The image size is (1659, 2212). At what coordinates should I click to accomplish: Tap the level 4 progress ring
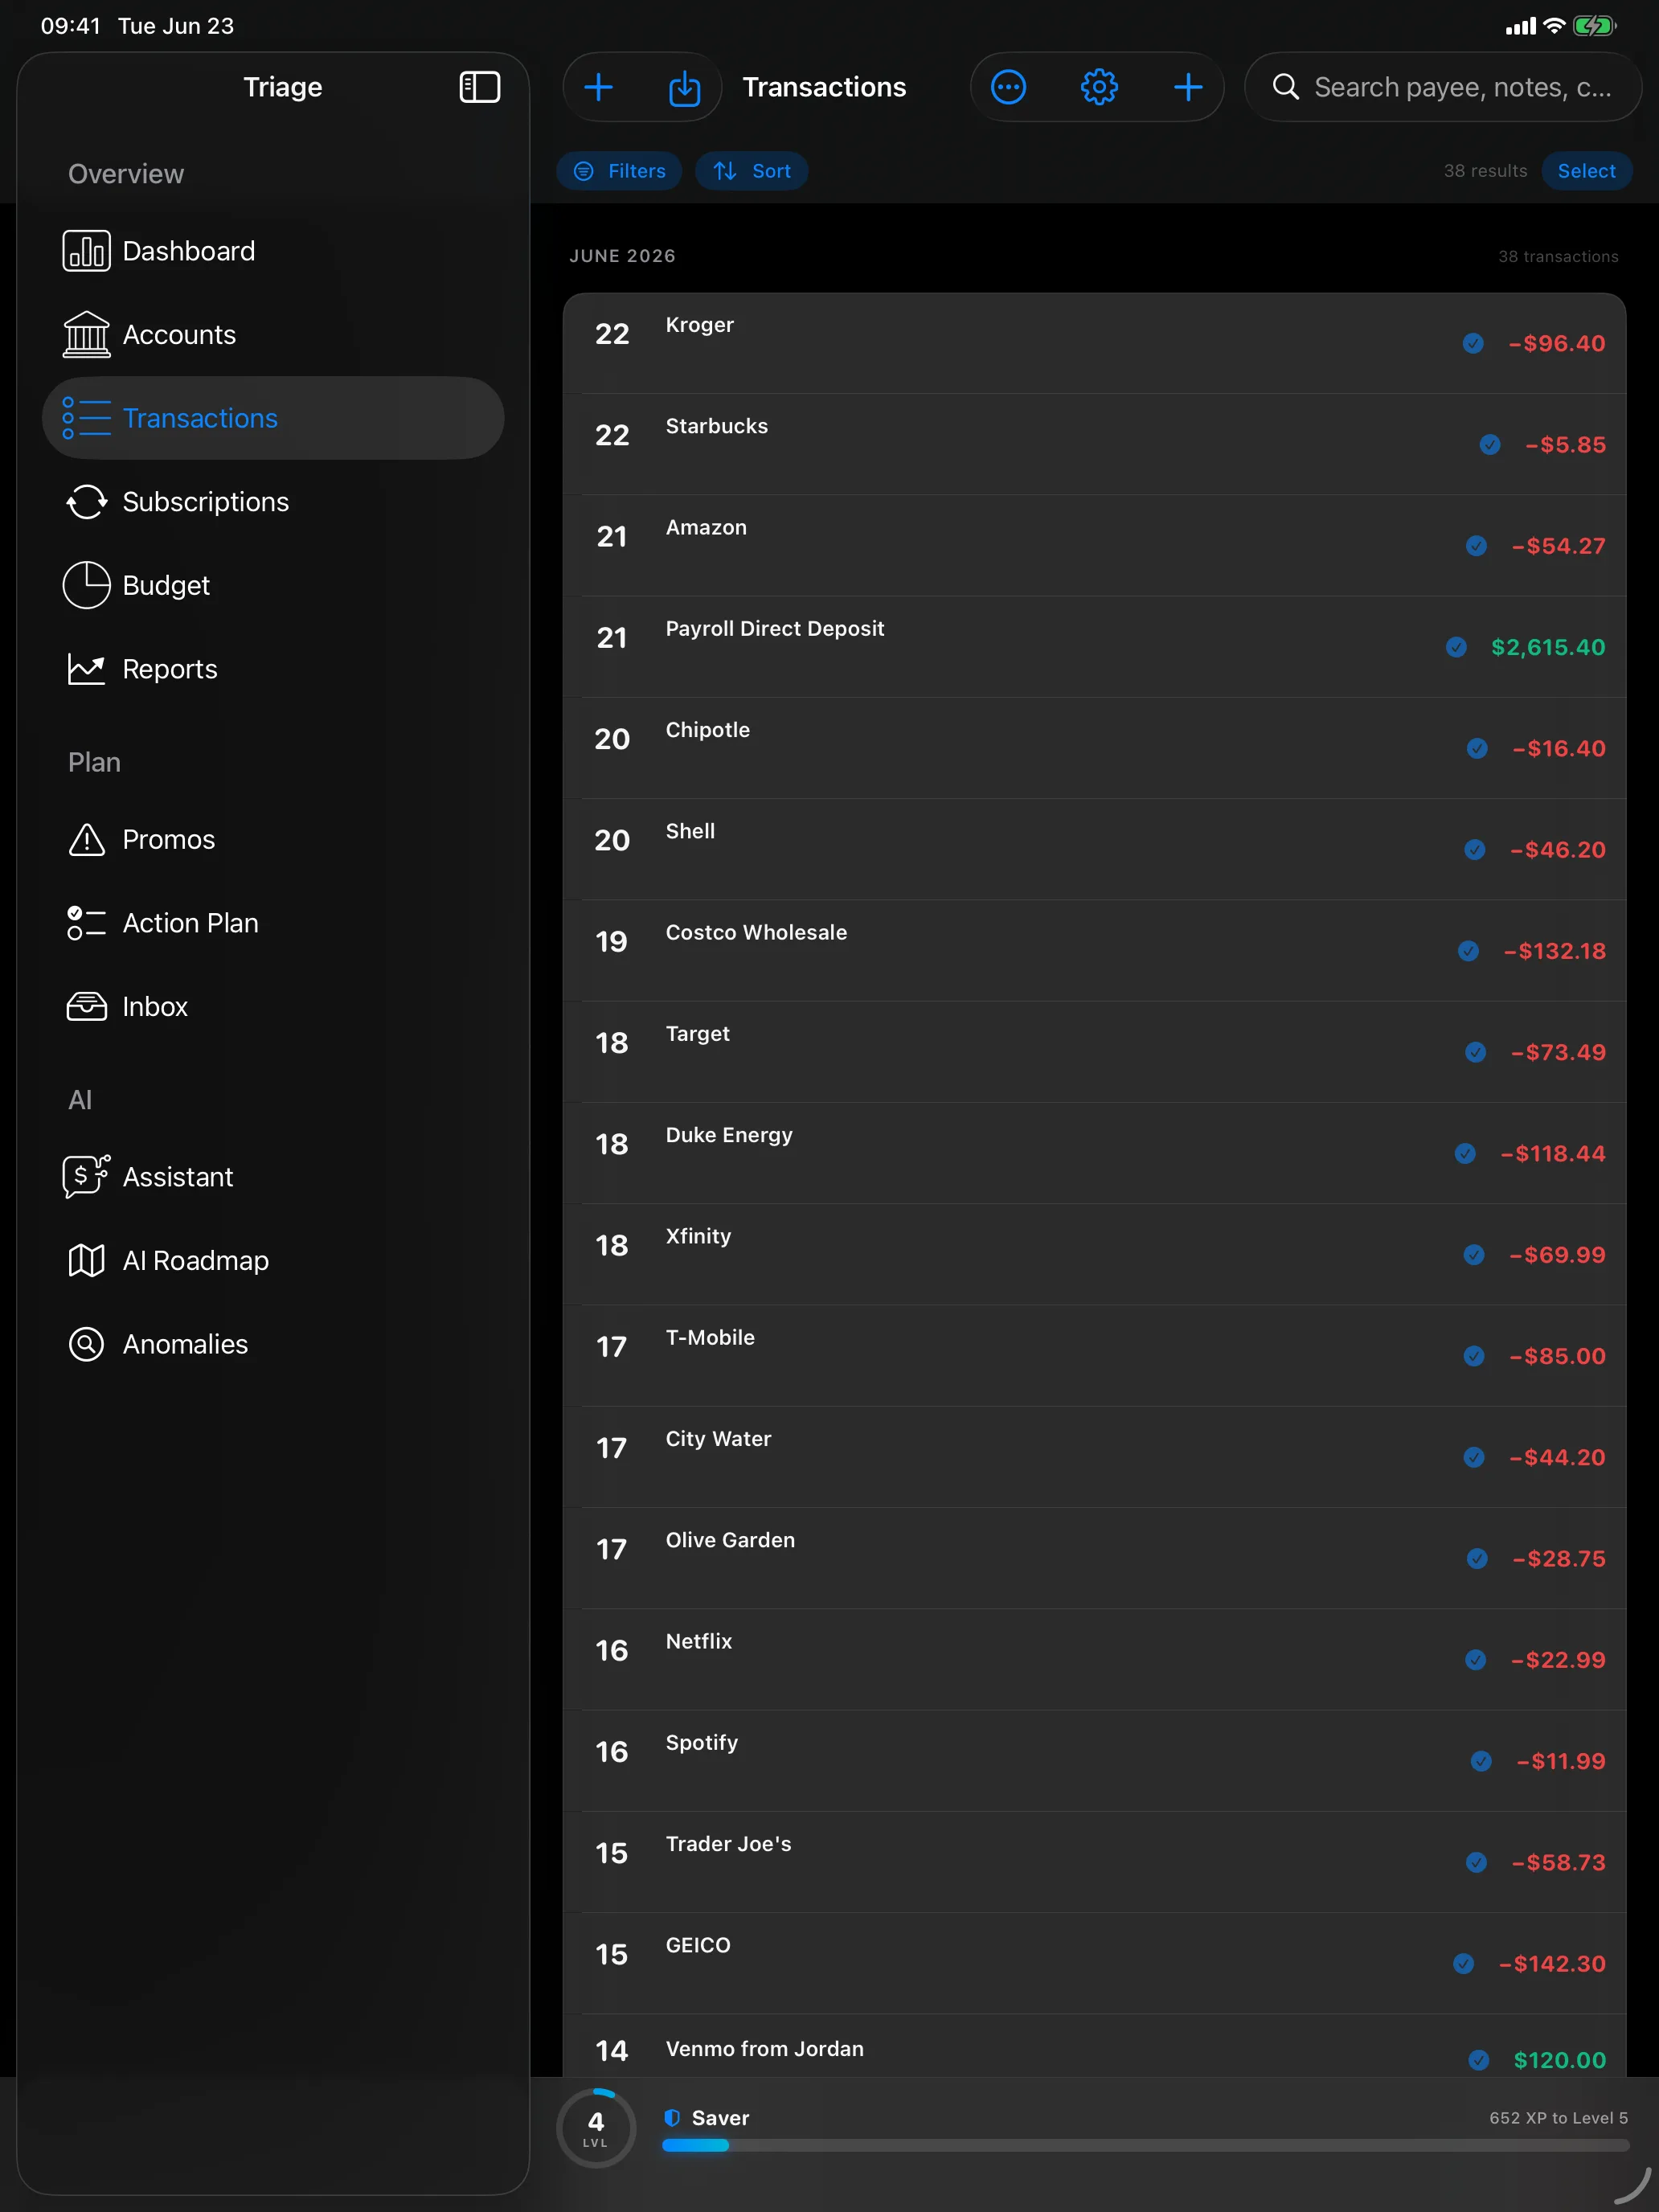(x=596, y=2128)
